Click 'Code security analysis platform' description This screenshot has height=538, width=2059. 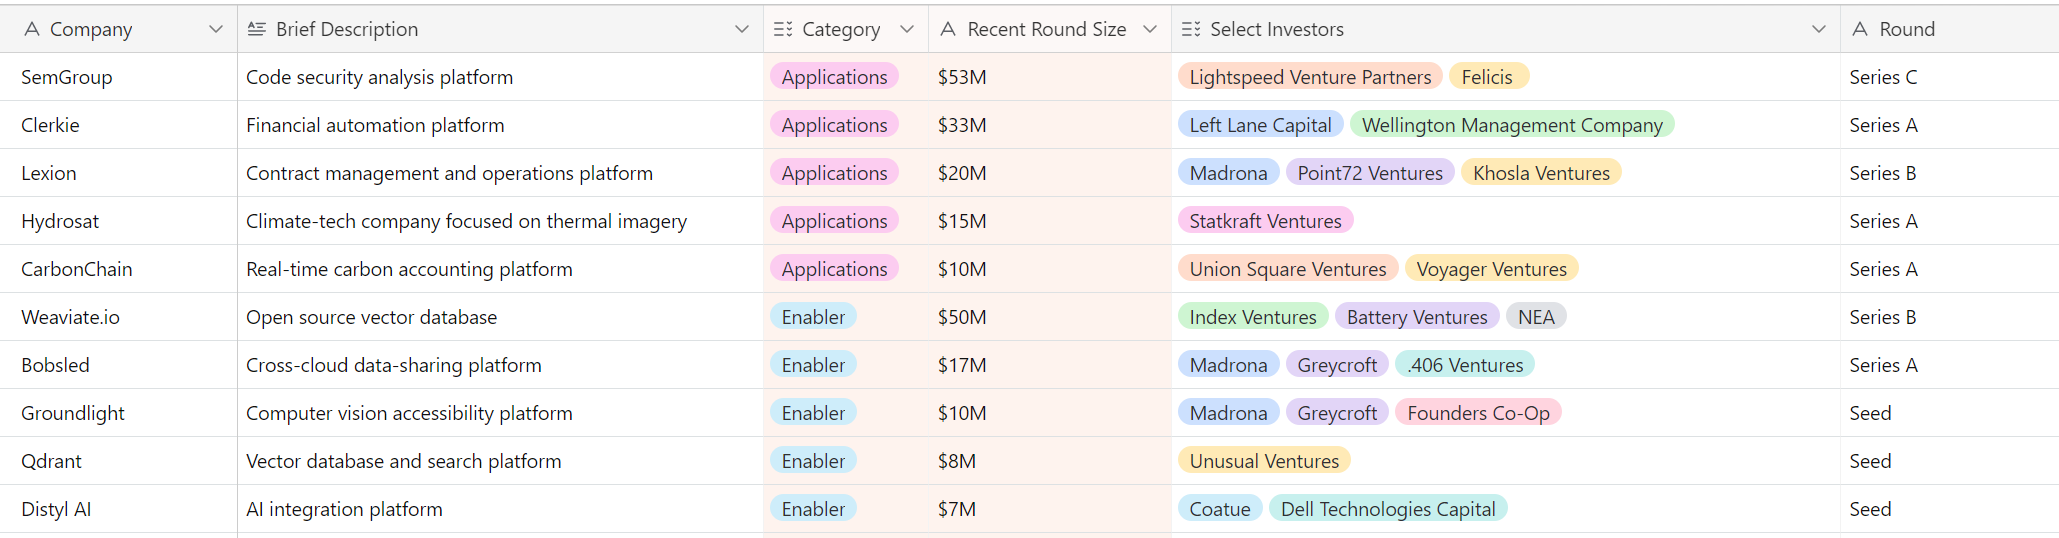tap(379, 77)
